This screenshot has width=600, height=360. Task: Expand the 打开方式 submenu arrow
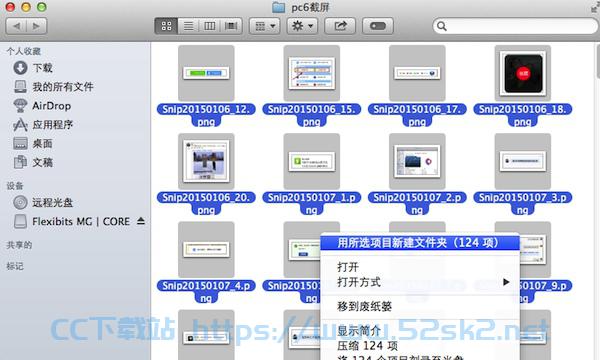506,282
